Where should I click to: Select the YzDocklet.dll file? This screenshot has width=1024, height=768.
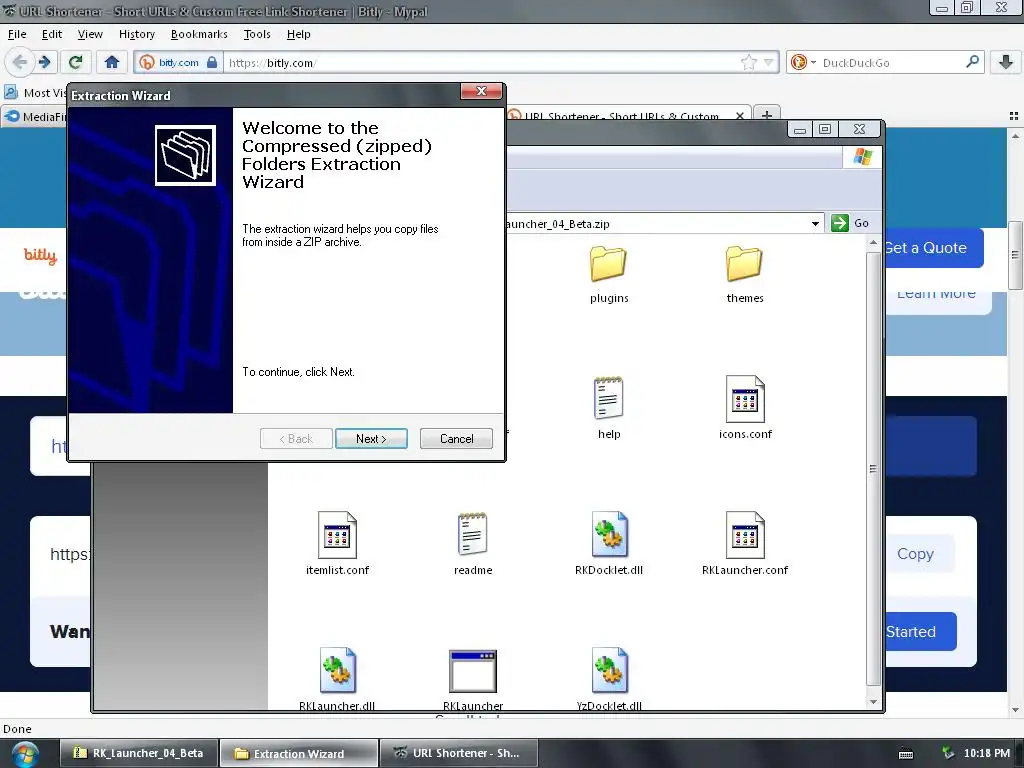coord(609,678)
